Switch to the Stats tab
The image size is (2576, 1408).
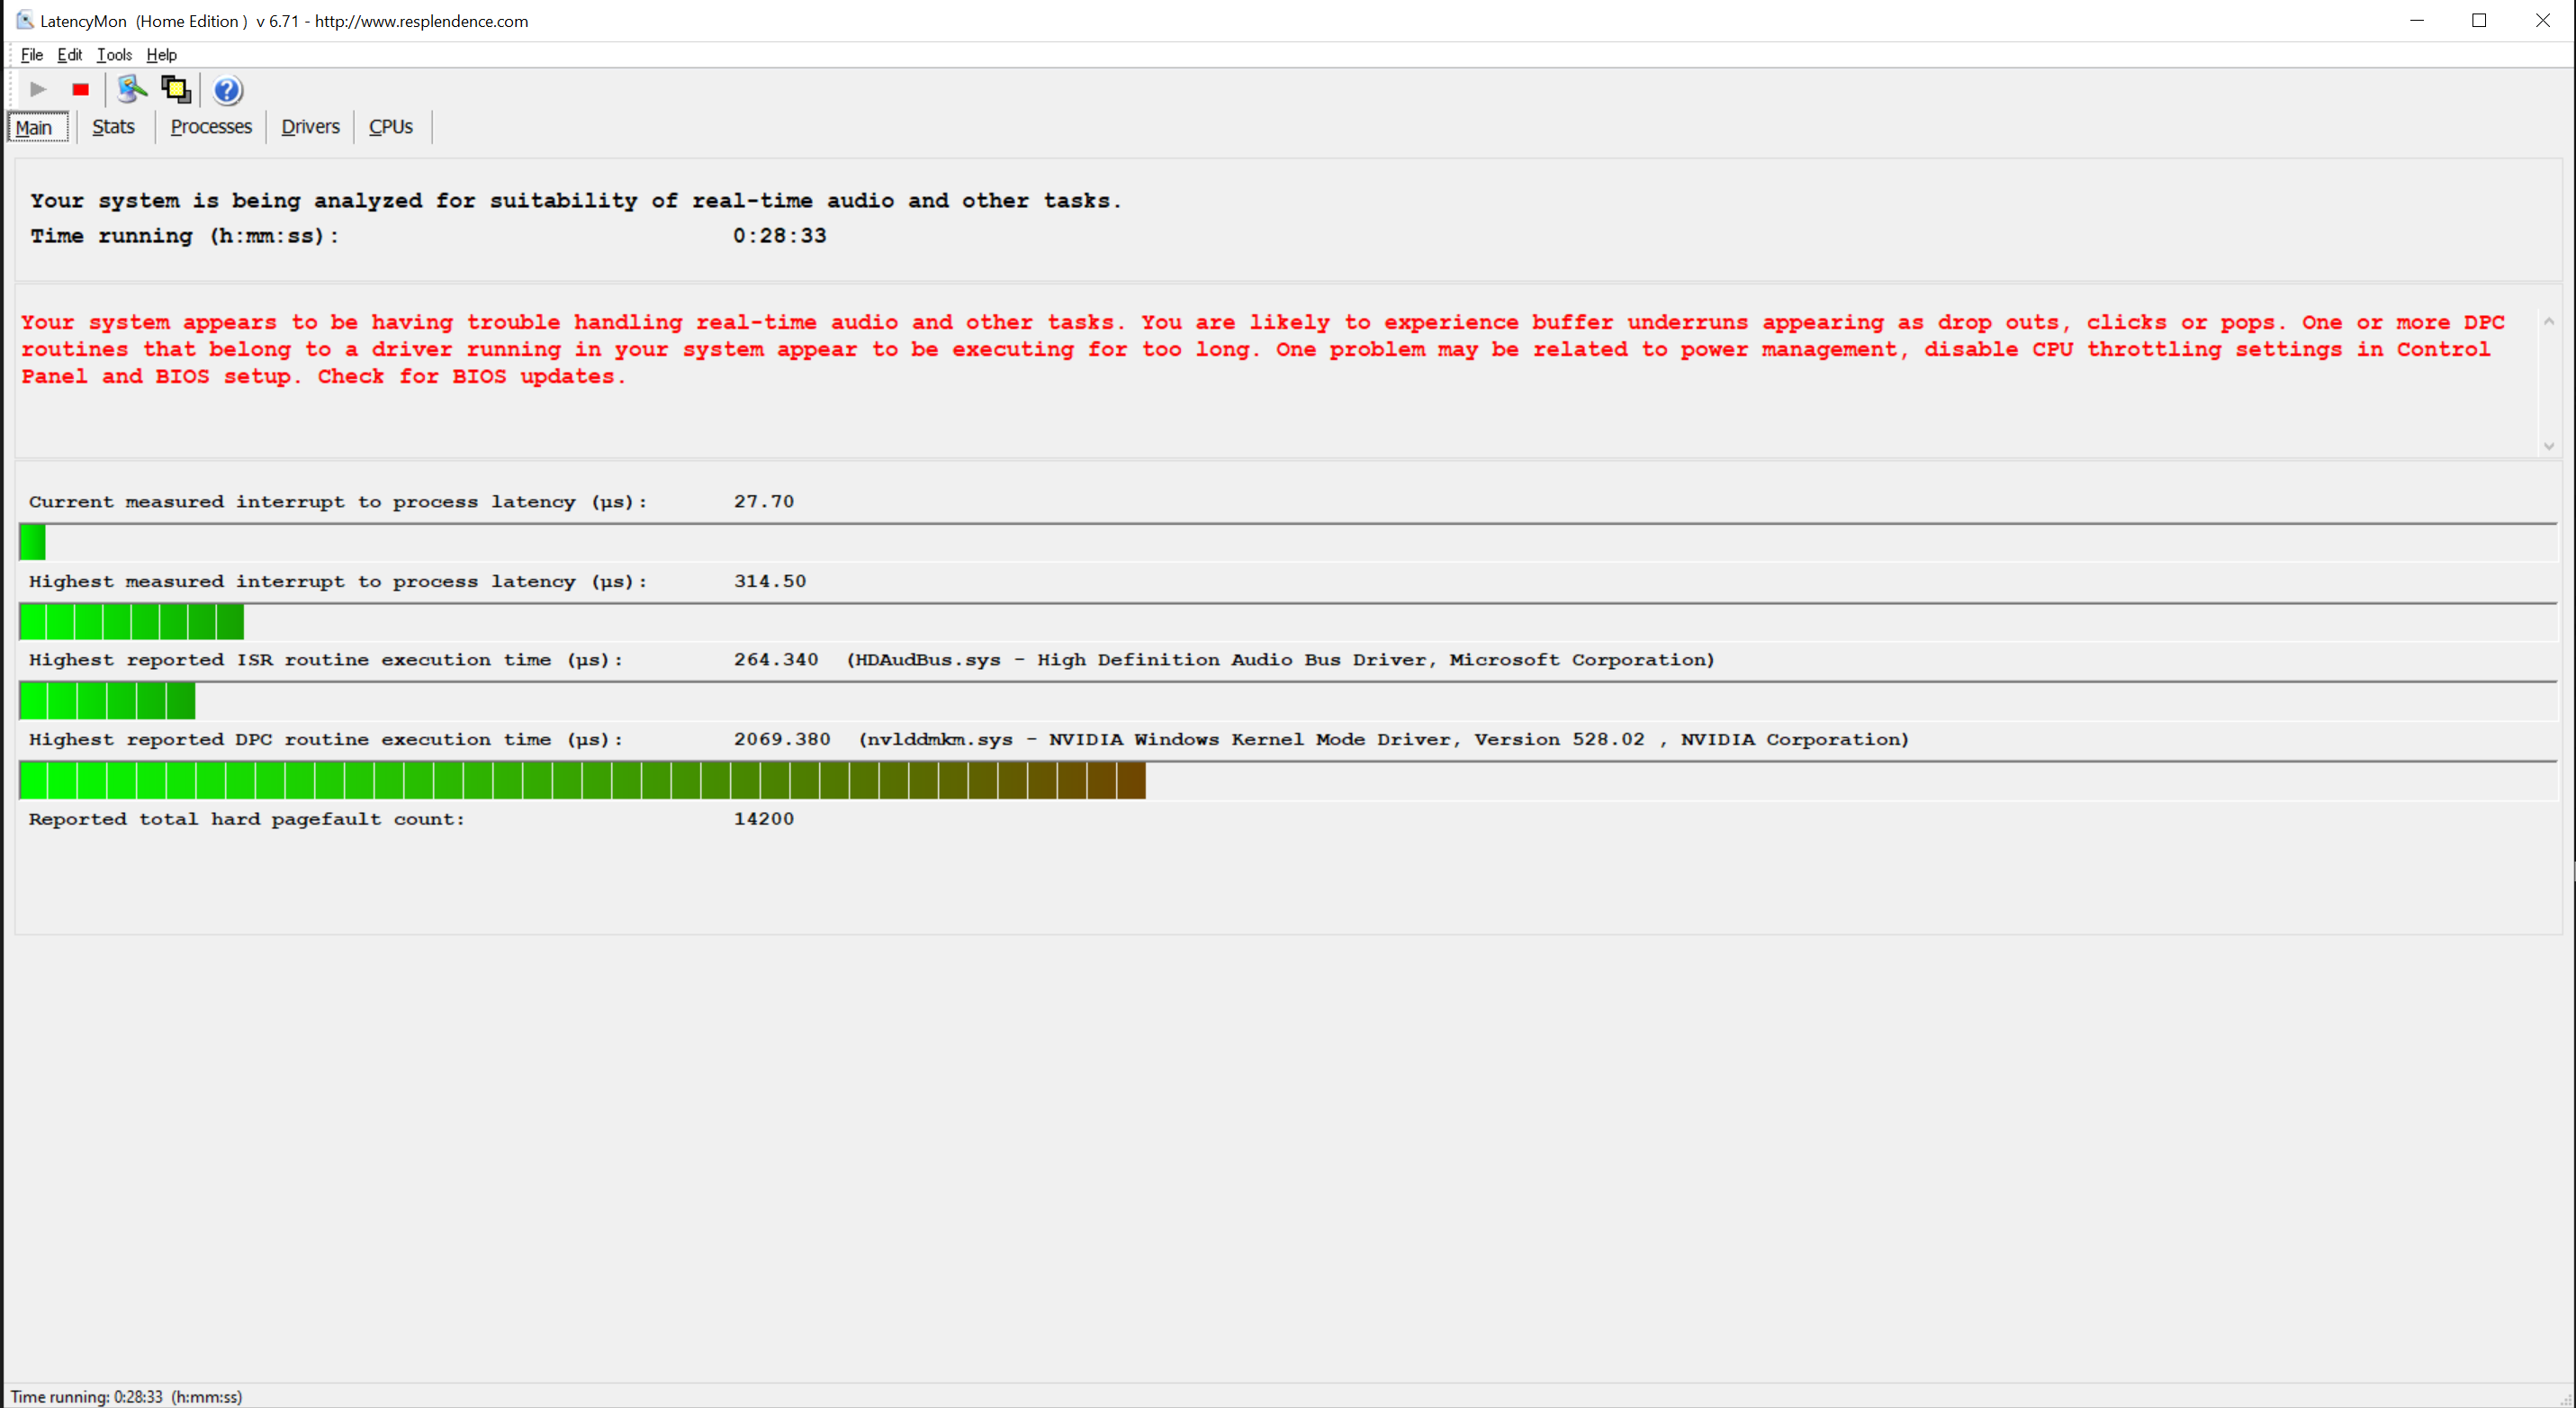pos(113,127)
